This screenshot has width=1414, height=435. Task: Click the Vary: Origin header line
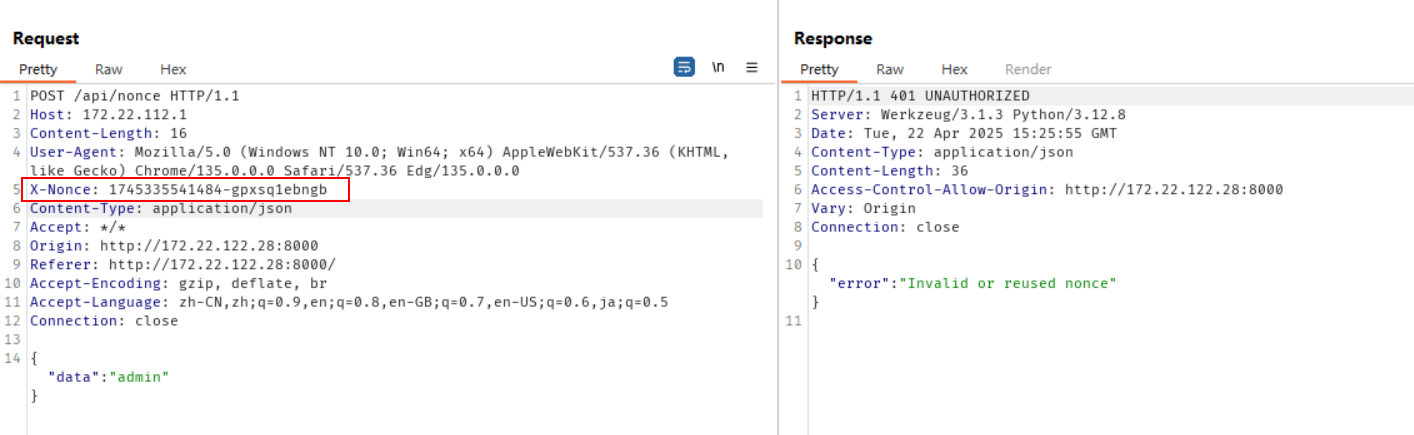(x=863, y=208)
